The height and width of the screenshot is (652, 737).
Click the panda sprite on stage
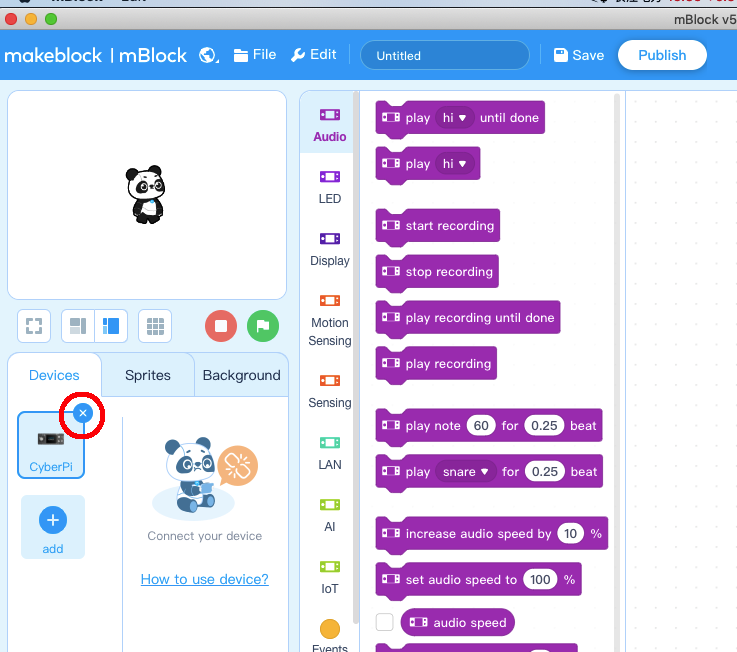point(146,194)
